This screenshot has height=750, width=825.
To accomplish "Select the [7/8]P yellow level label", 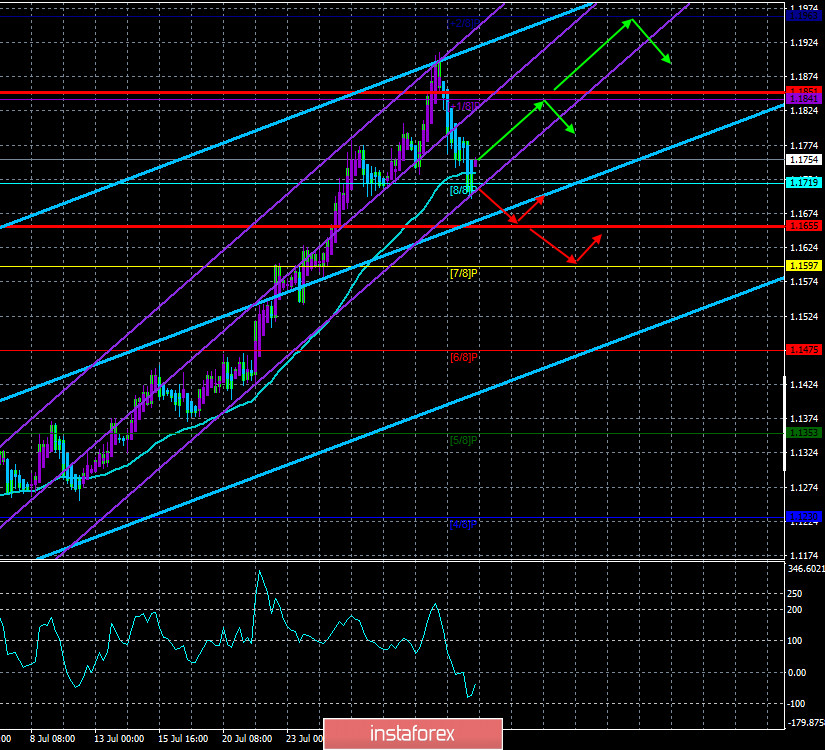I will coord(462,273).
